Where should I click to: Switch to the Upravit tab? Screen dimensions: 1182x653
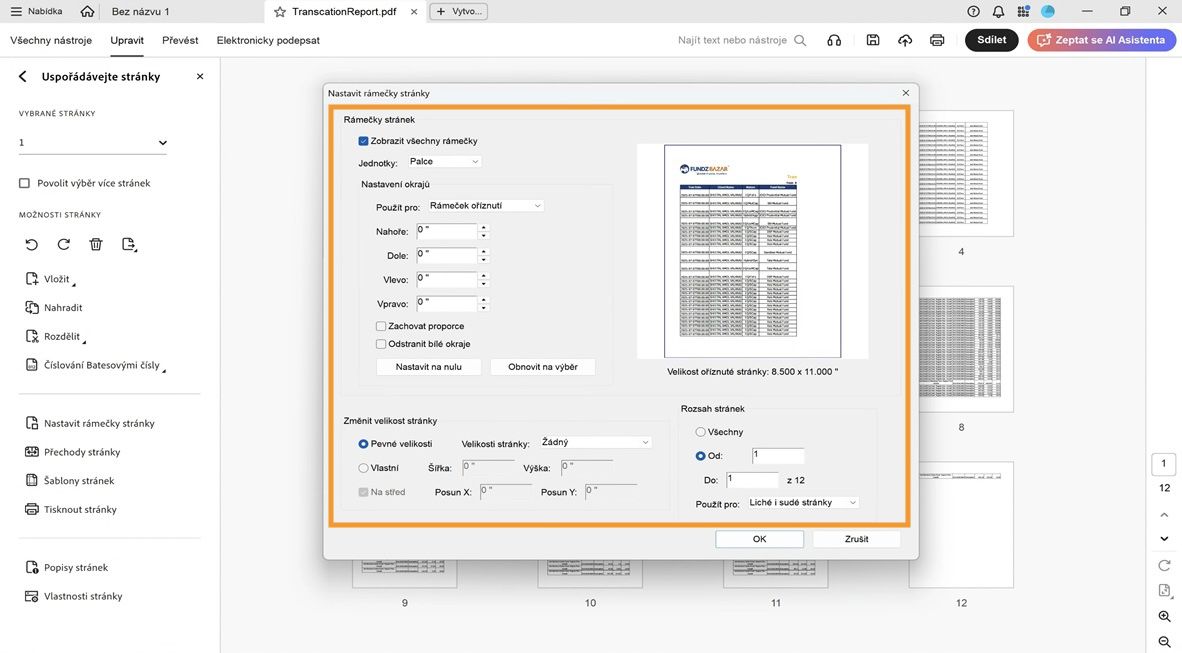(x=127, y=40)
